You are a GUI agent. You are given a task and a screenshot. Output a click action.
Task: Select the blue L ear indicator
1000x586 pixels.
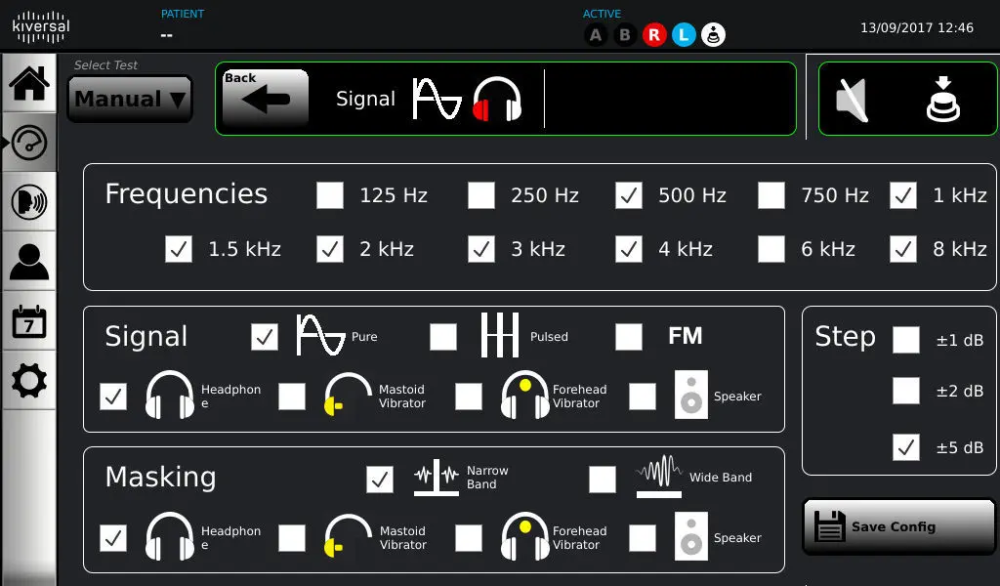pyautogui.click(x=683, y=35)
